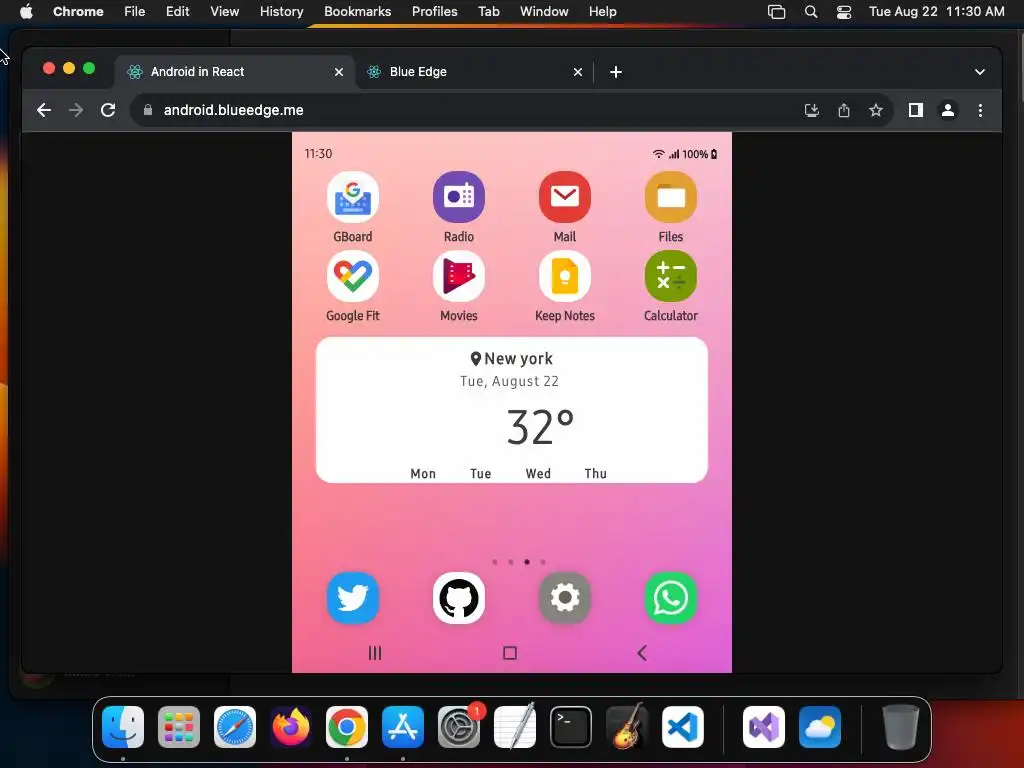Launch the Calculator app
Image resolution: width=1024 pixels, height=768 pixels.
click(671, 276)
